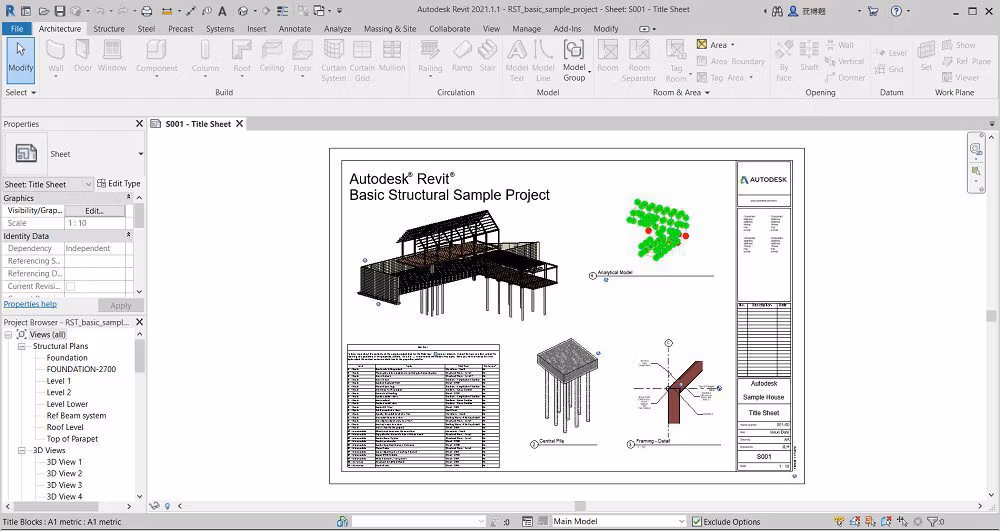Image resolution: width=1000 pixels, height=531 pixels.
Task: Select the Railing tool
Action: [x=430, y=58]
